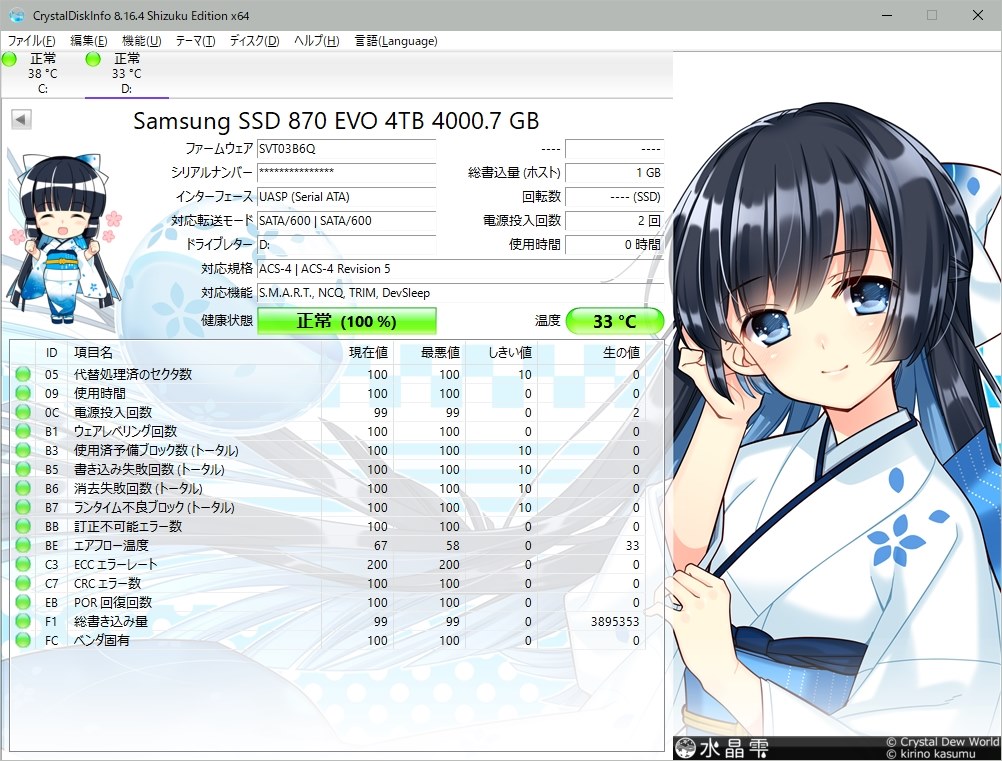Viewport: 1002px width, 761px height.
Task: Click the firmware field SVT03B6Q
Action: coord(346,149)
